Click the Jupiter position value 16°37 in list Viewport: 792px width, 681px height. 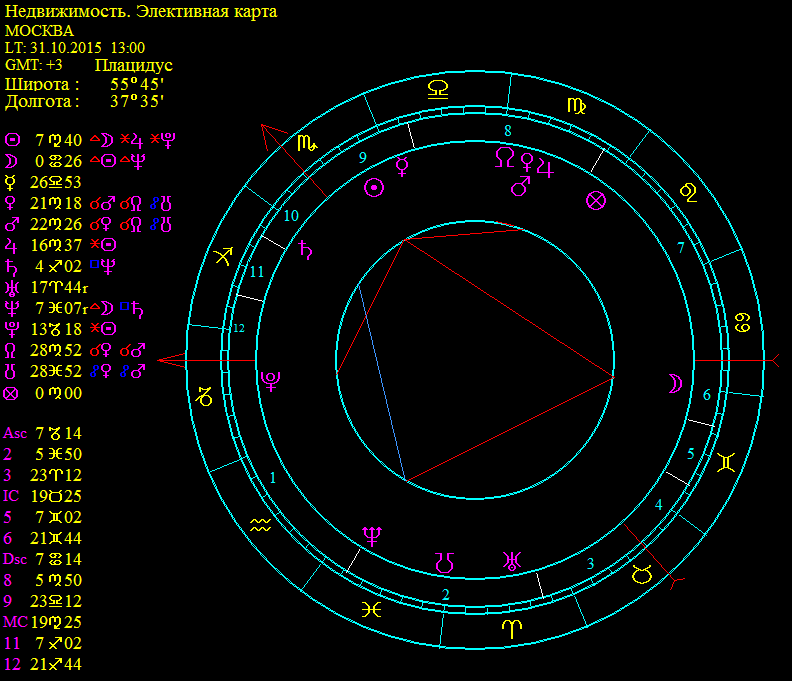56,246
